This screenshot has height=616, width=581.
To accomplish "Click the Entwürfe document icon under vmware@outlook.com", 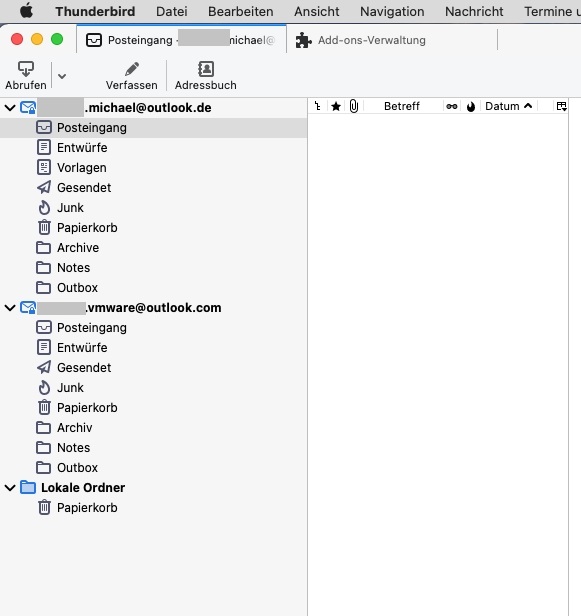I will [44, 347].
